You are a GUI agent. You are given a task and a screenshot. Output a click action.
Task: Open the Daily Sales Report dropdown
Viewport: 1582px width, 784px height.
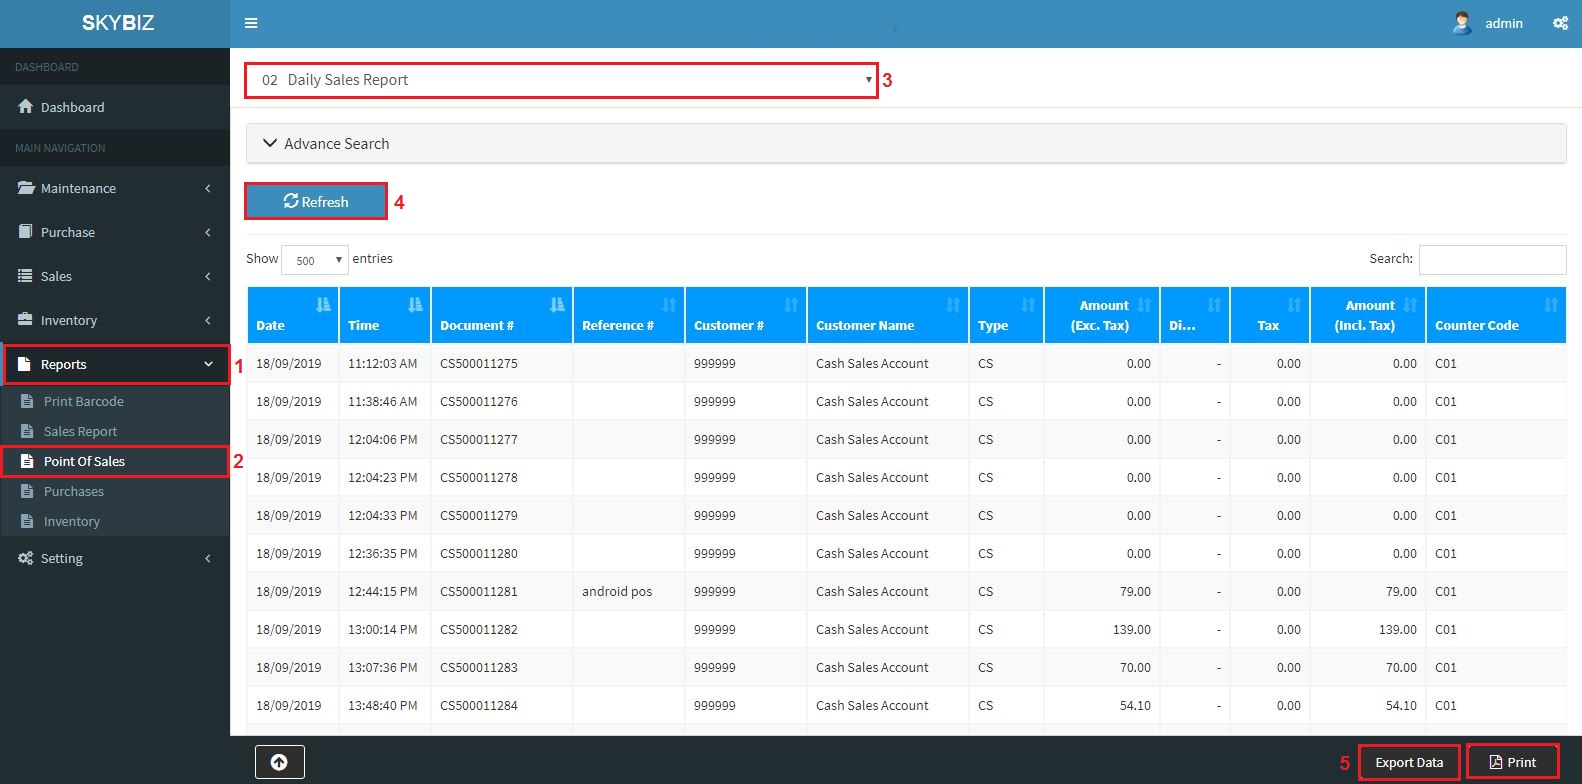(560, 80)
